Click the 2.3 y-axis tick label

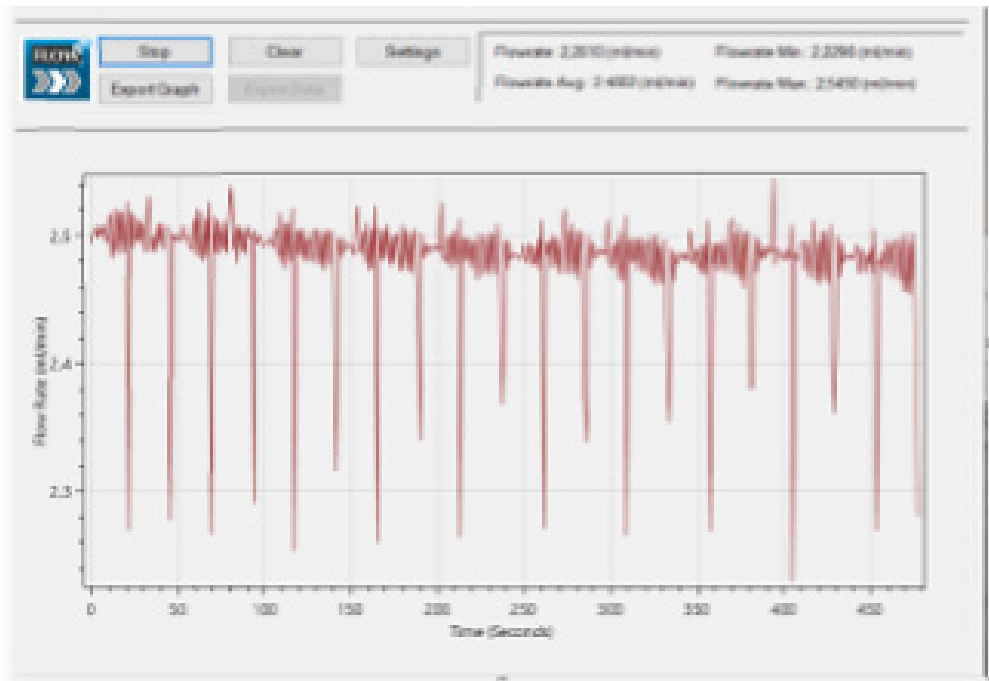59,491
